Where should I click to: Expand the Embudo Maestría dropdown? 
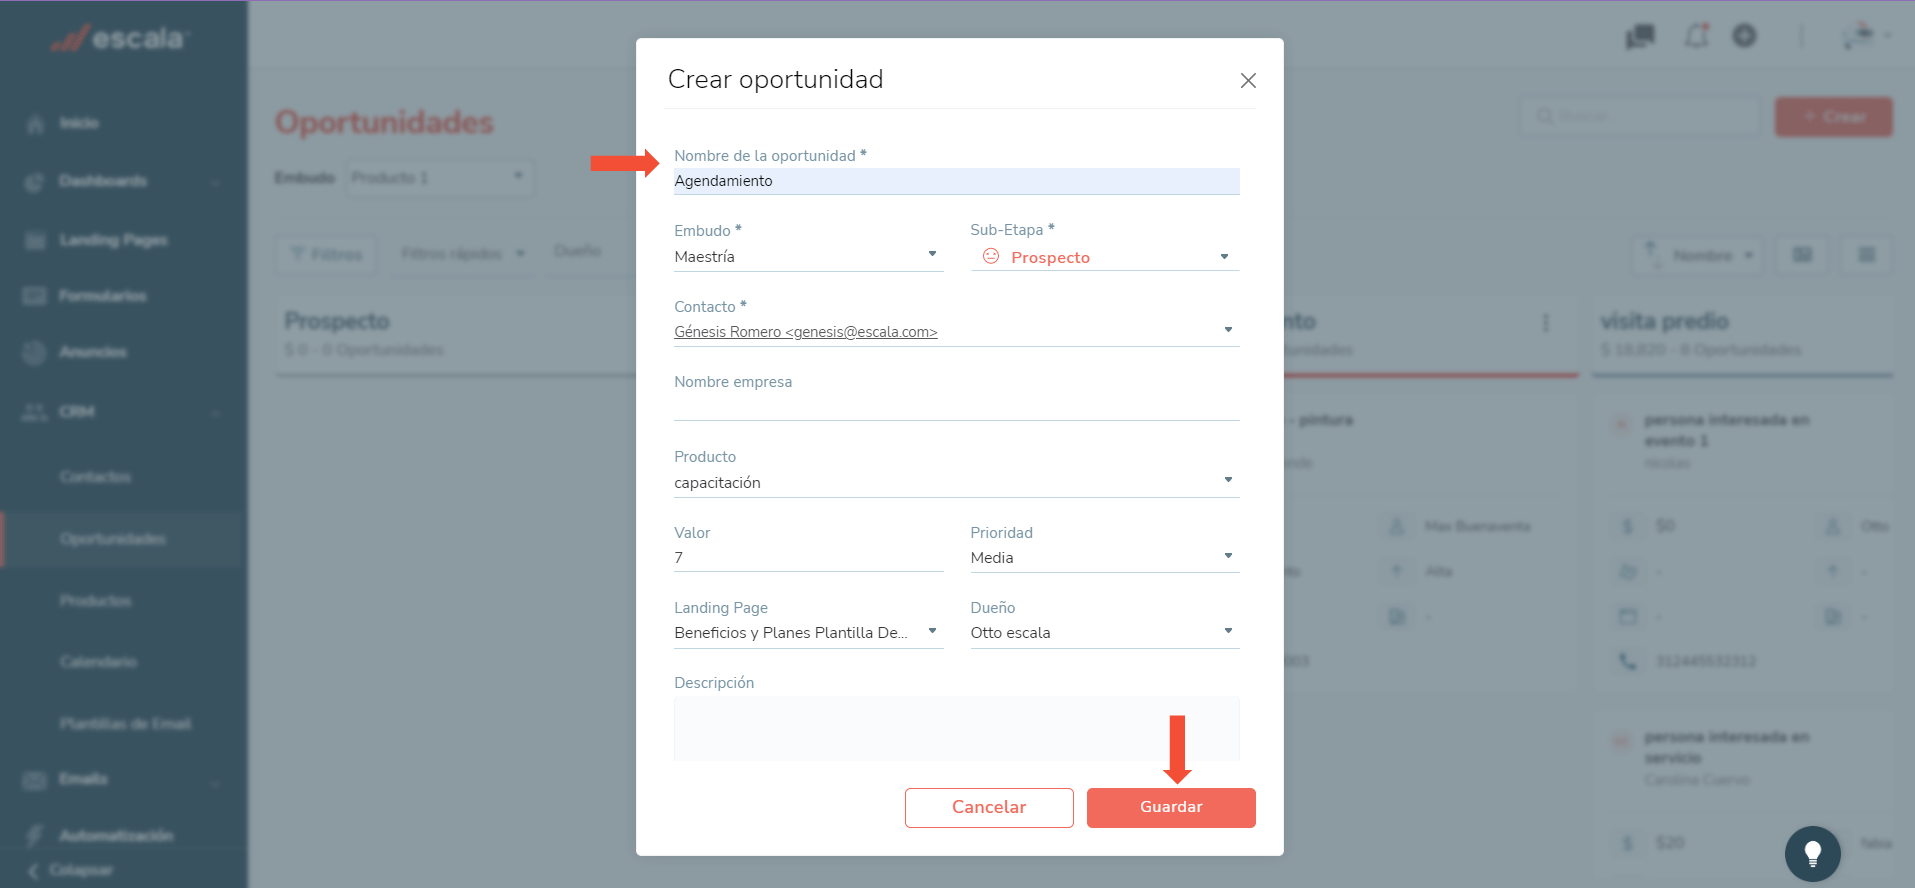click(x=808, y=256)
